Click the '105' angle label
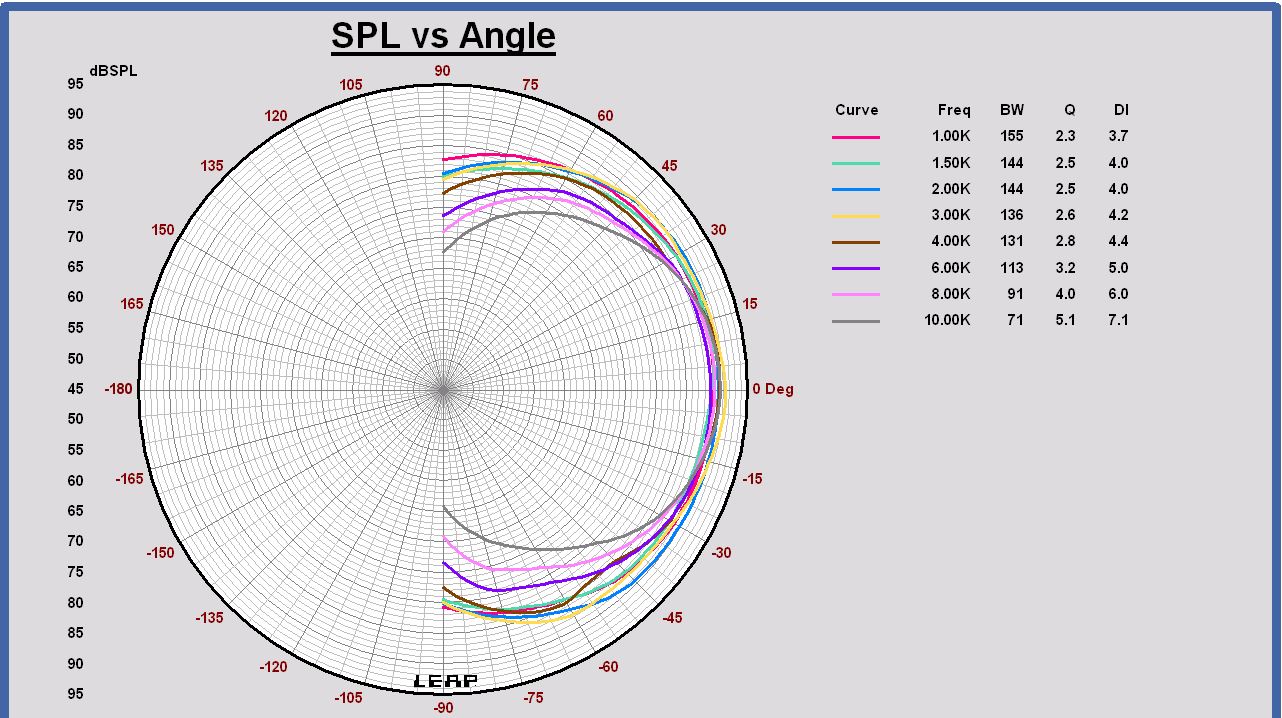Image resolution: width=1282 pixels, height=718 pixels. pos(351,85)
